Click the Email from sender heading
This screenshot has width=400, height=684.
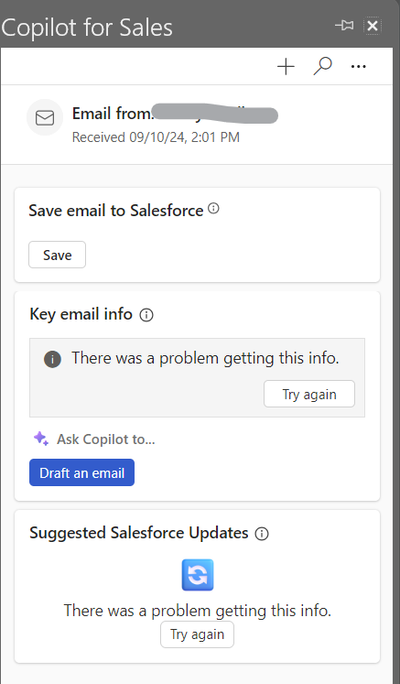pos(175,114)
